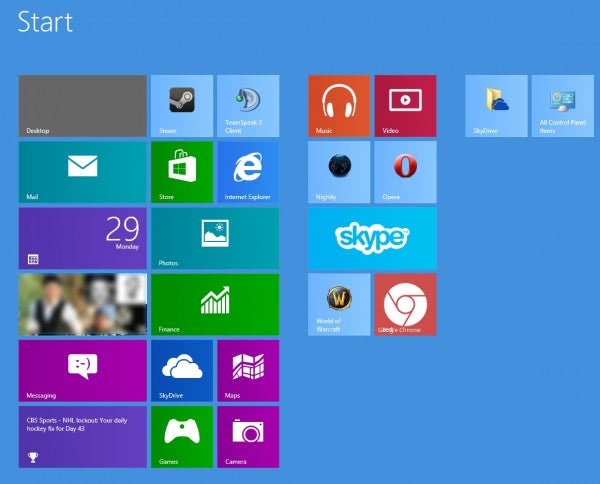Launch Internet Explorer tile
Image resolution: width=600 pixels, height=484 pixels.
pos(248,172)
